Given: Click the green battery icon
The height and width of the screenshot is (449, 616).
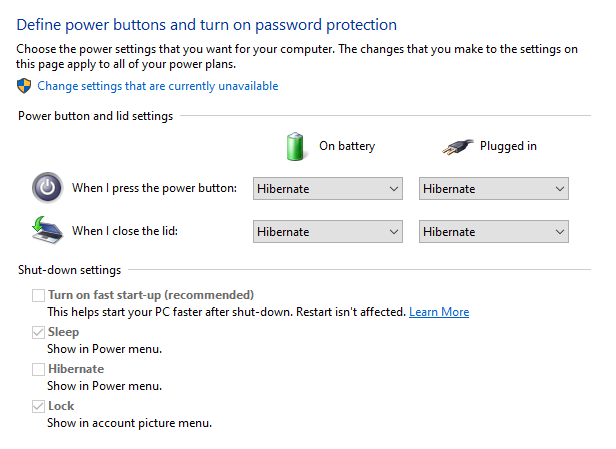Looking at the screenshot, I should (x=294, y=146).
